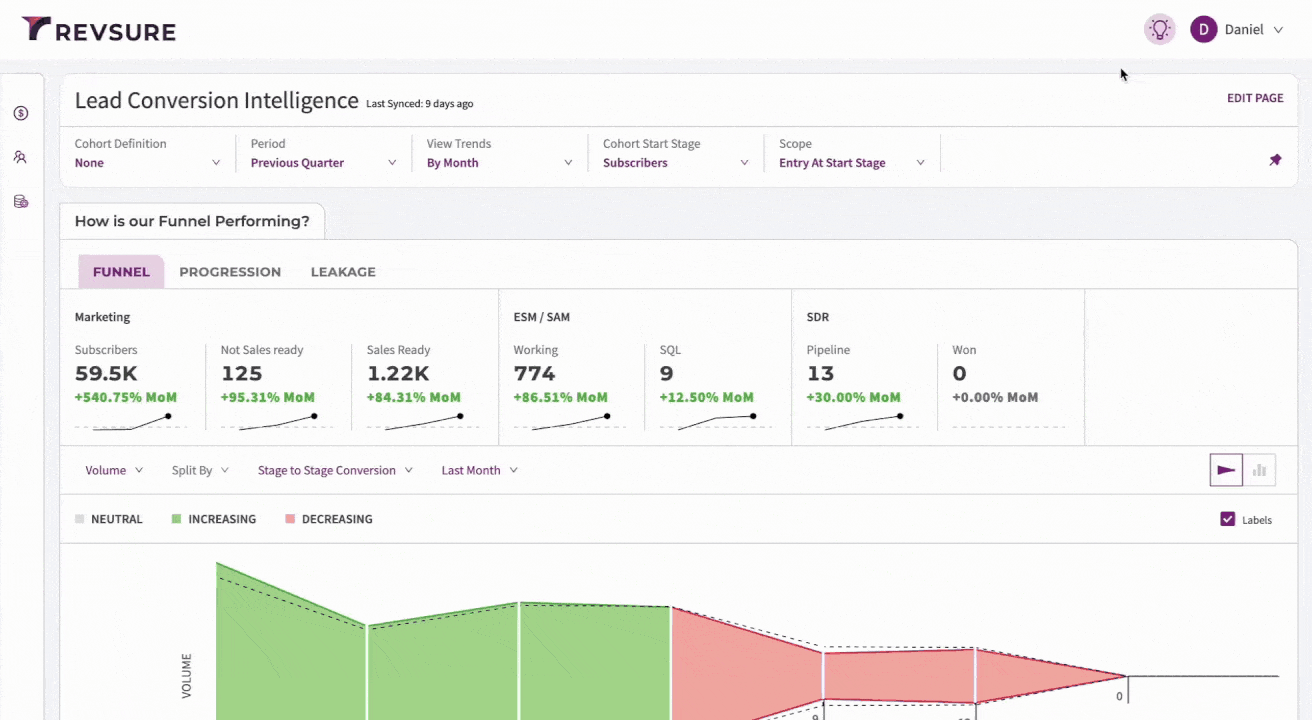This screenshot has height=720, width=1312.
Task: Open the people sidebar icon
Action: [x=20, y=157]
